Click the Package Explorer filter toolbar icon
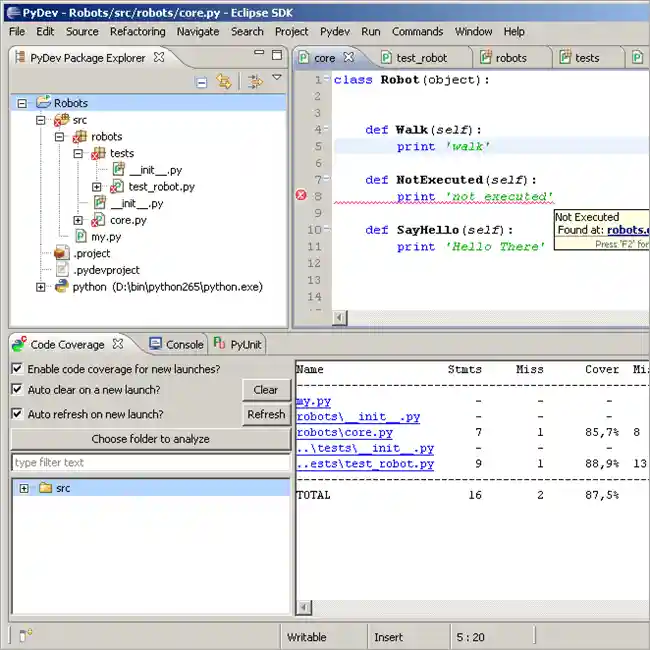The image size is (650, 650). pos(255,81)
